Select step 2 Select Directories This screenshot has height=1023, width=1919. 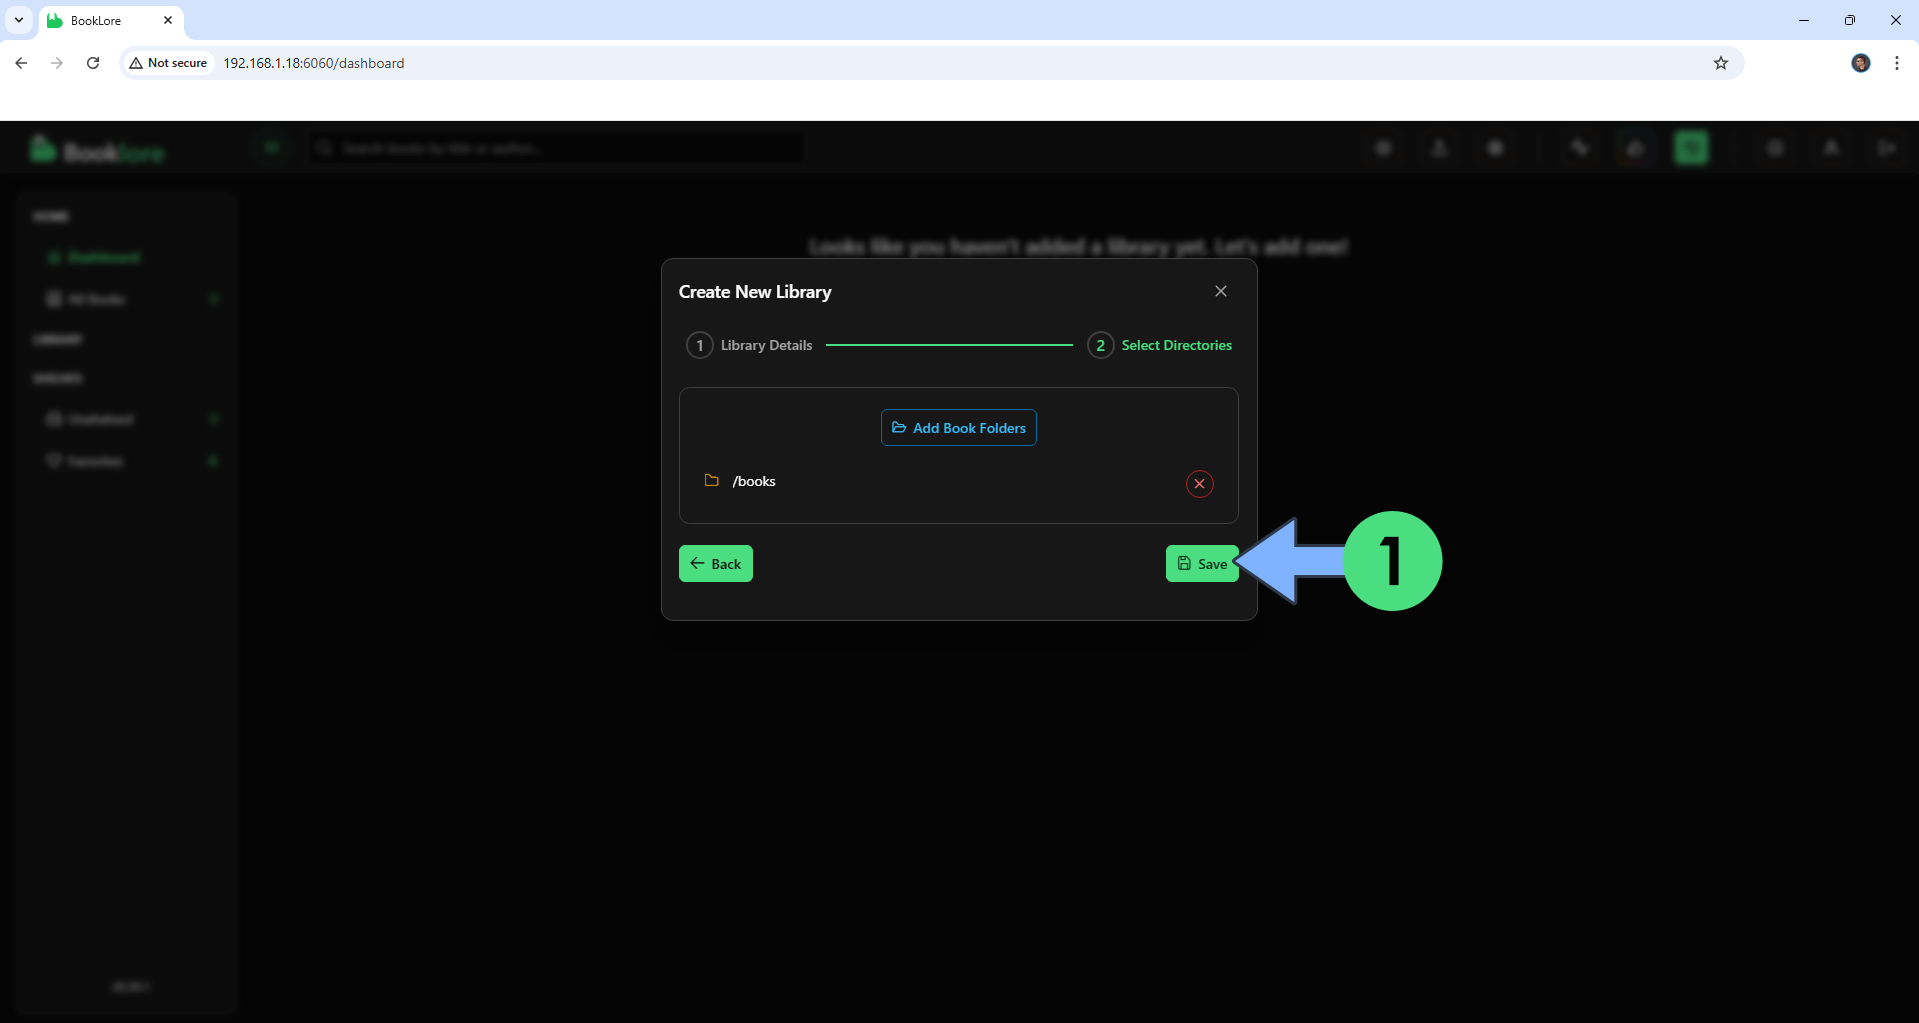[1160, 345]
